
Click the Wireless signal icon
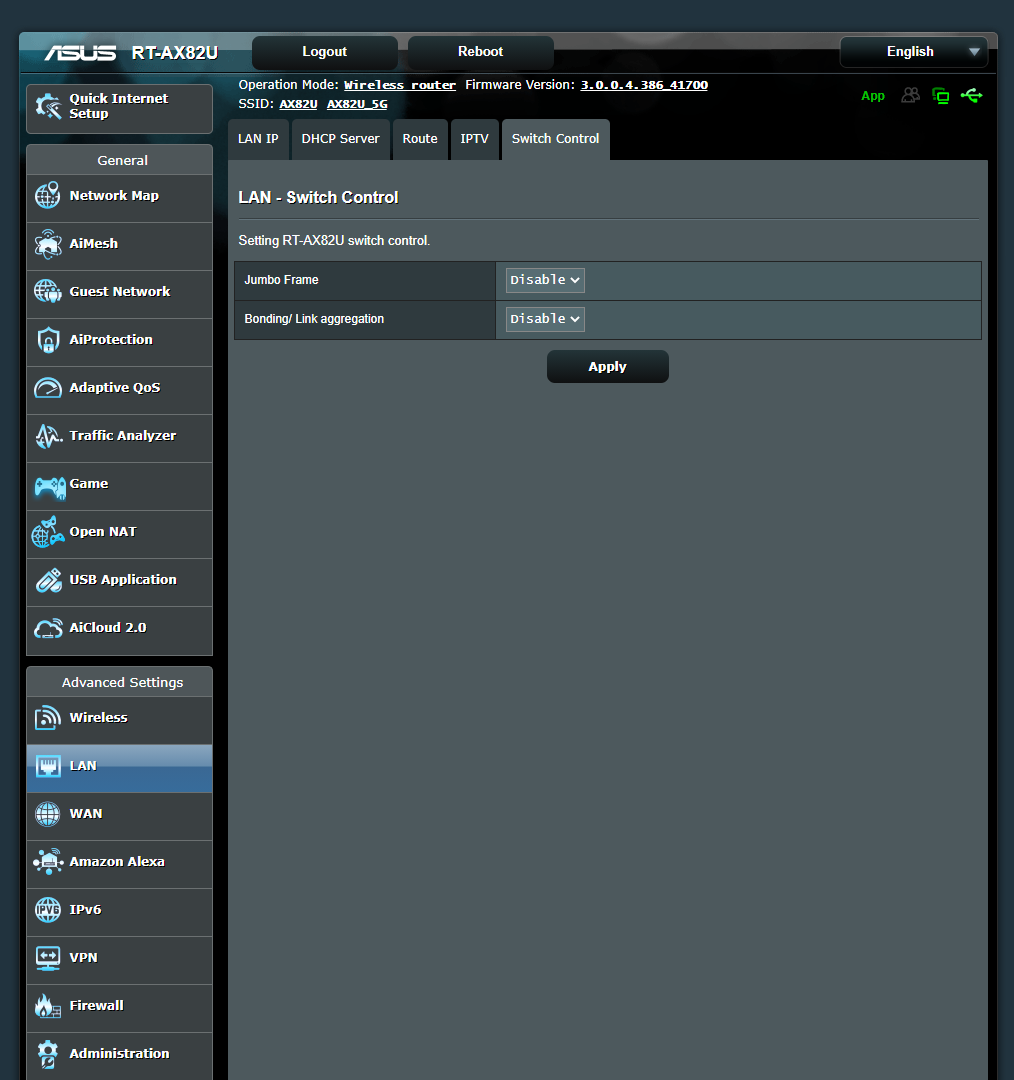coord(48,718)
